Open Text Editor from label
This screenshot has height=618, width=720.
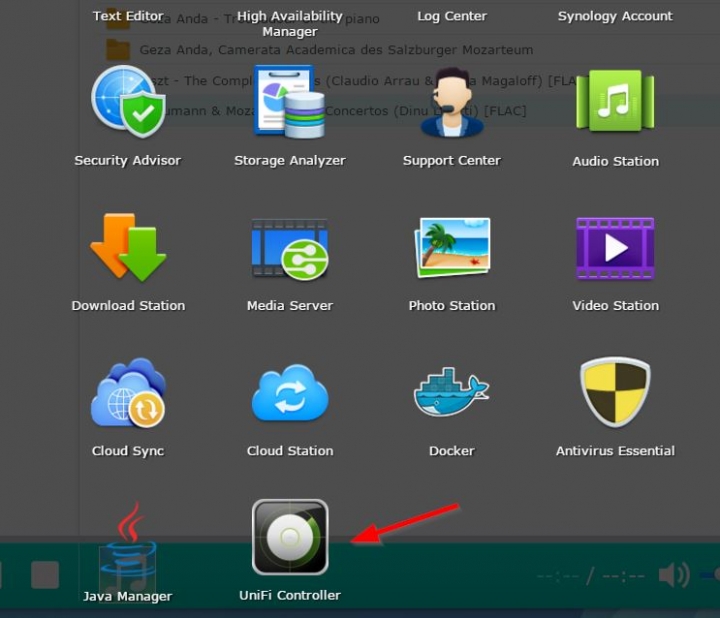(128, 16)
